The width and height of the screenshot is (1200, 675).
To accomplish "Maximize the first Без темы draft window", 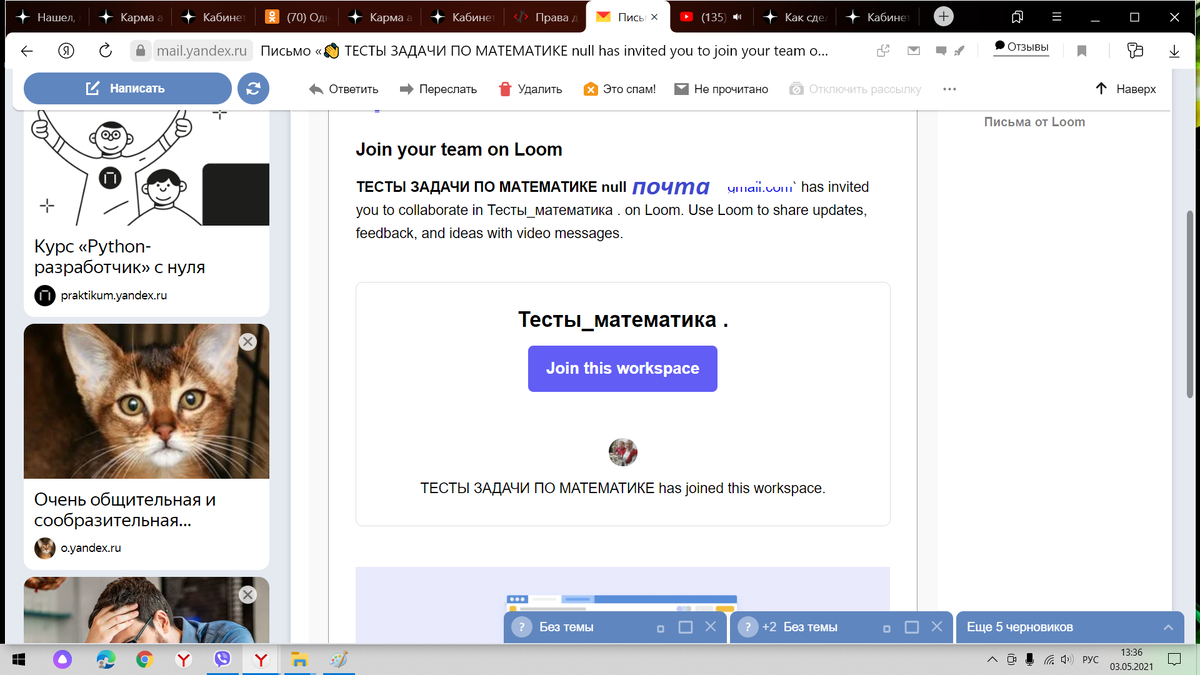I will 685,627.
